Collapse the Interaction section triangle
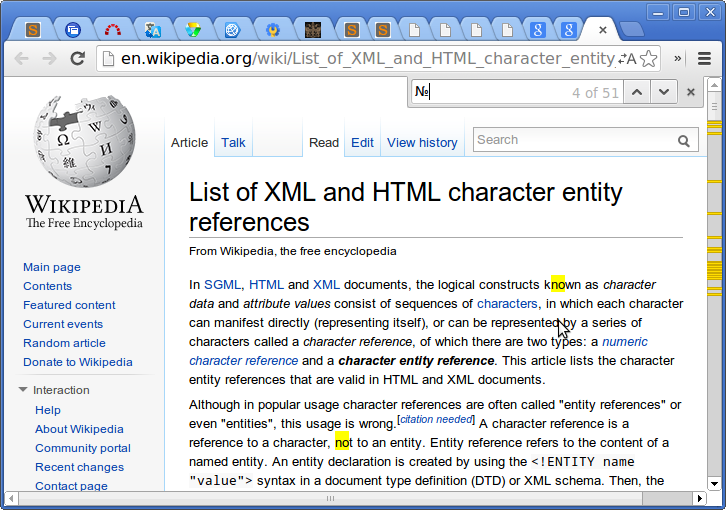The image size is (726, 510). [23, 390]
